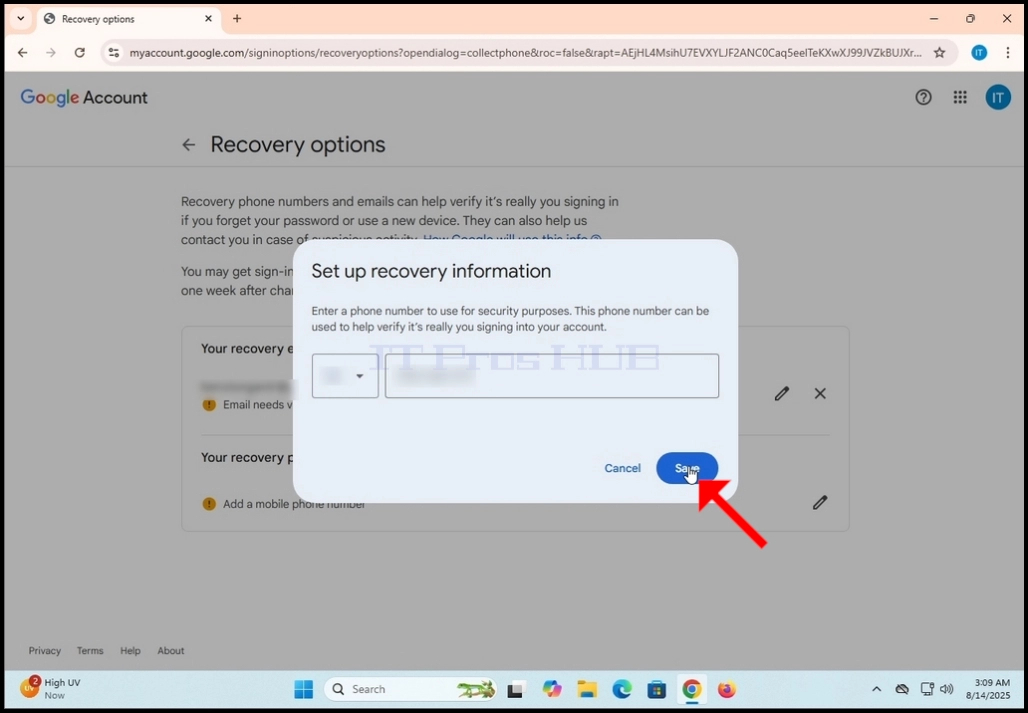Open the High UV weather widget
The width and height of the screenshot is (1028, 713).
pos(50,689)
